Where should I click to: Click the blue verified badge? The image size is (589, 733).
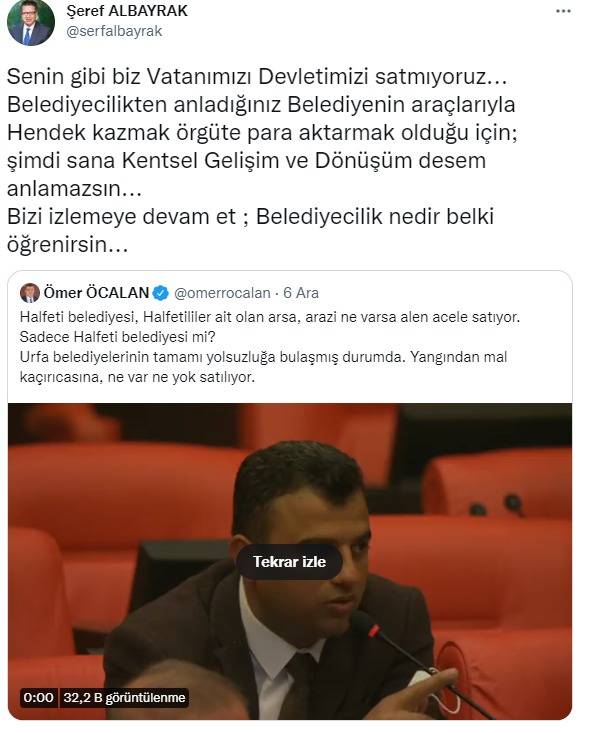pos(161,293)
